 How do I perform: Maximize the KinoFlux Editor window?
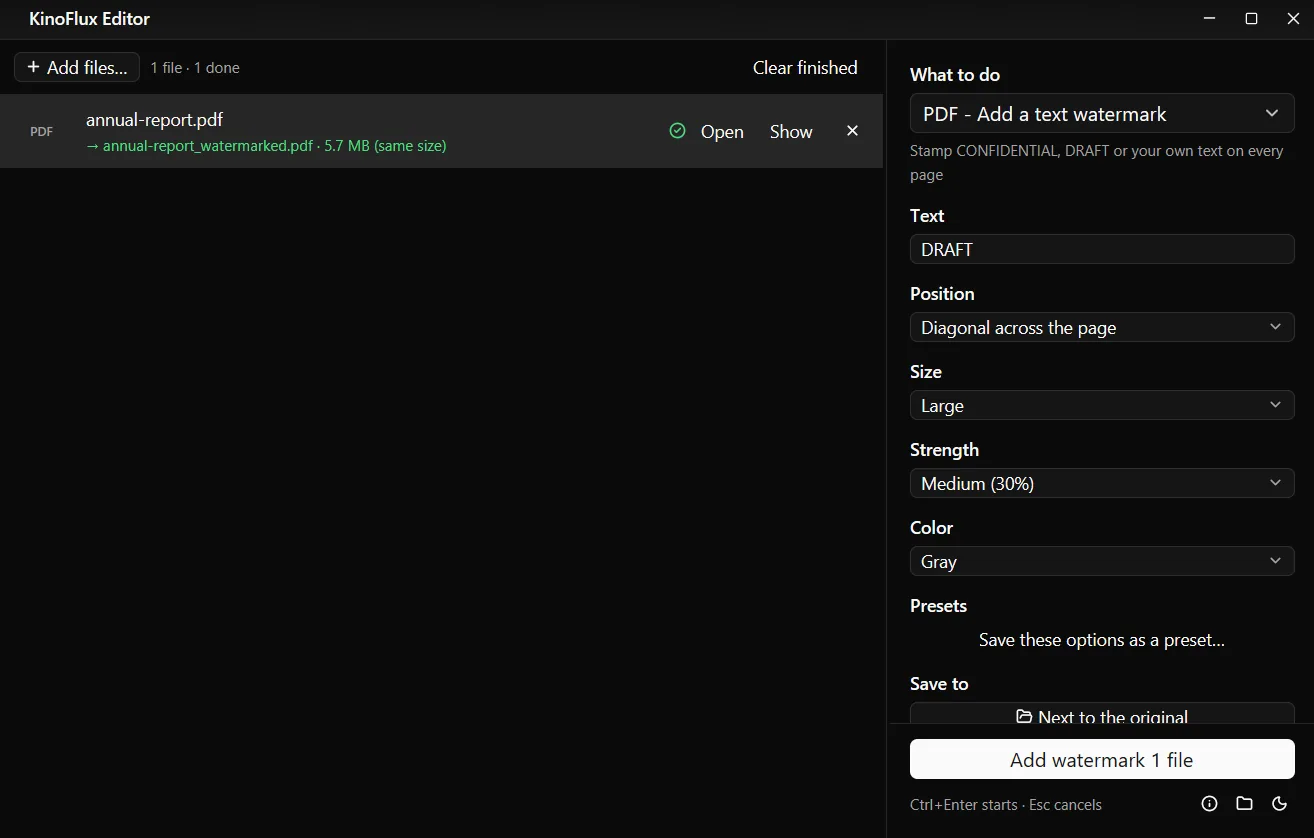click(x=1251, y=19)
